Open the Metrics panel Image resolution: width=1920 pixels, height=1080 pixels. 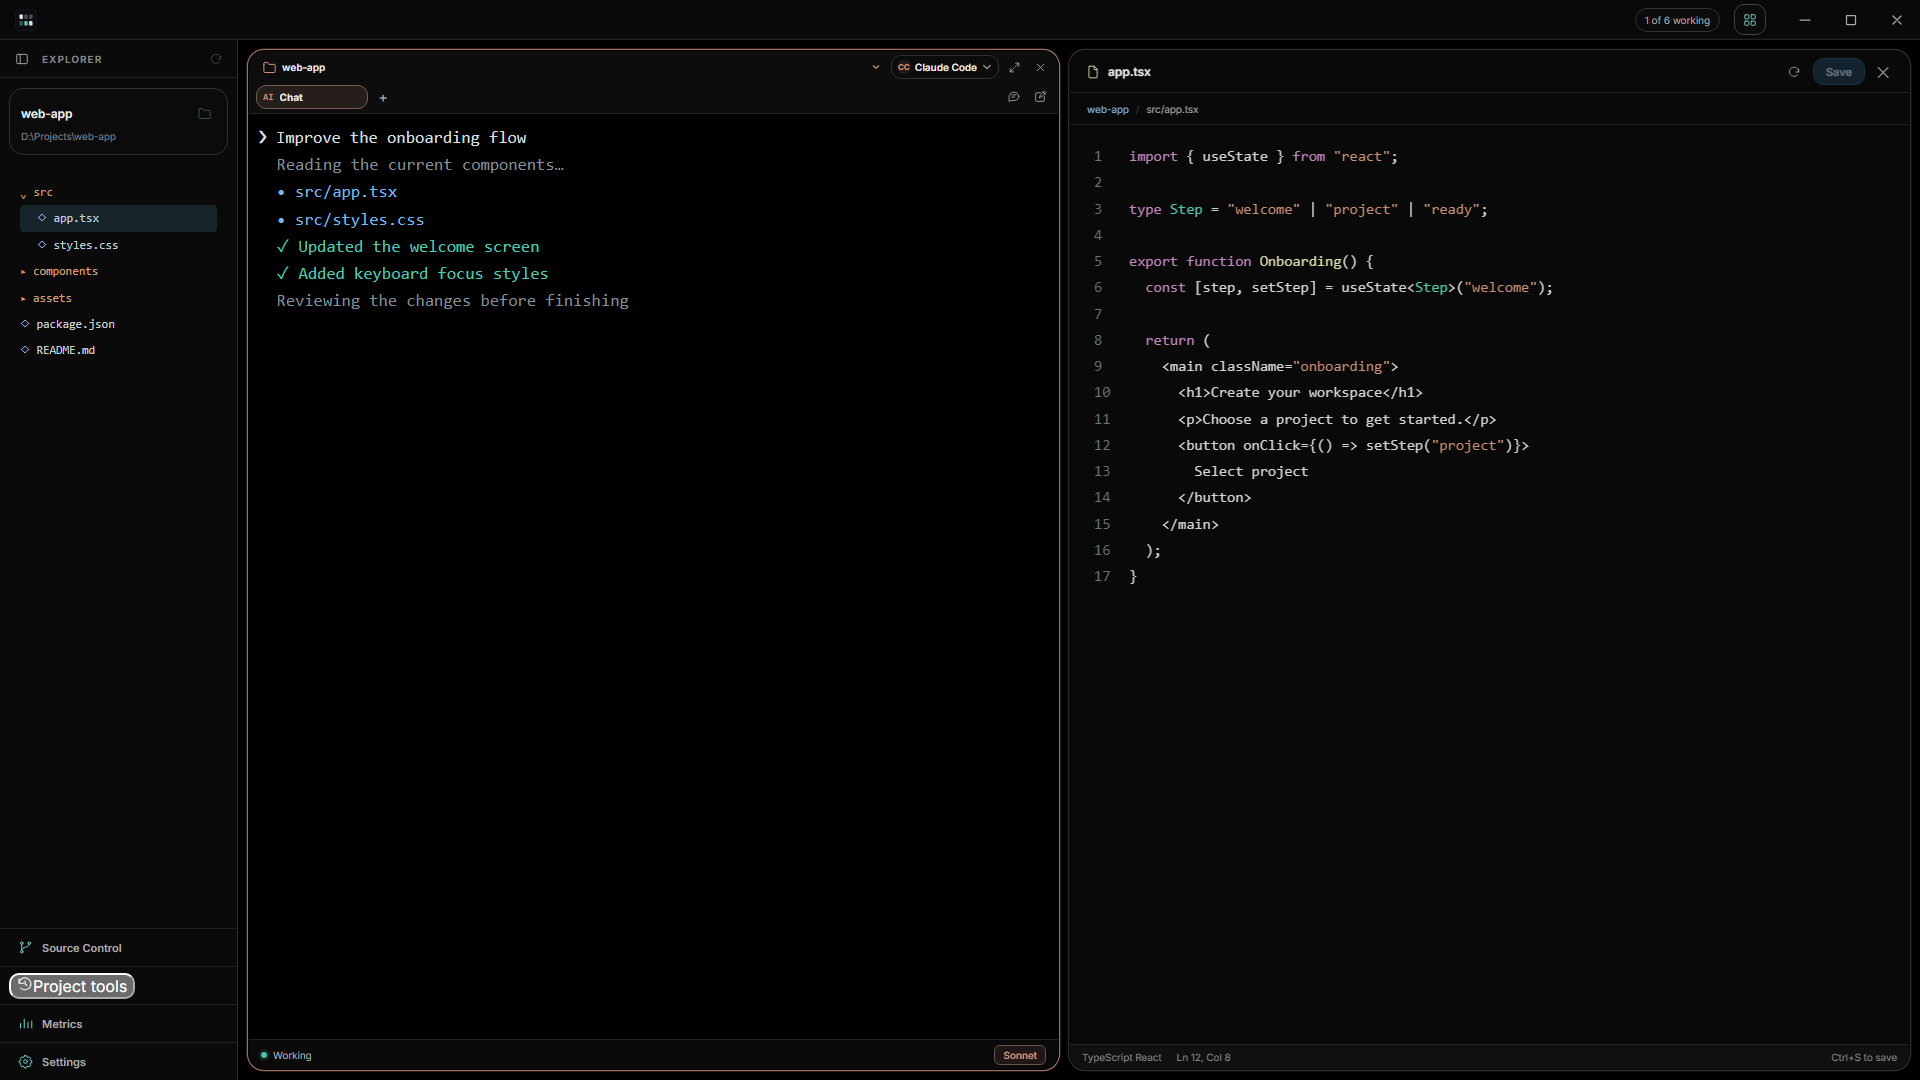point(118,1024)
